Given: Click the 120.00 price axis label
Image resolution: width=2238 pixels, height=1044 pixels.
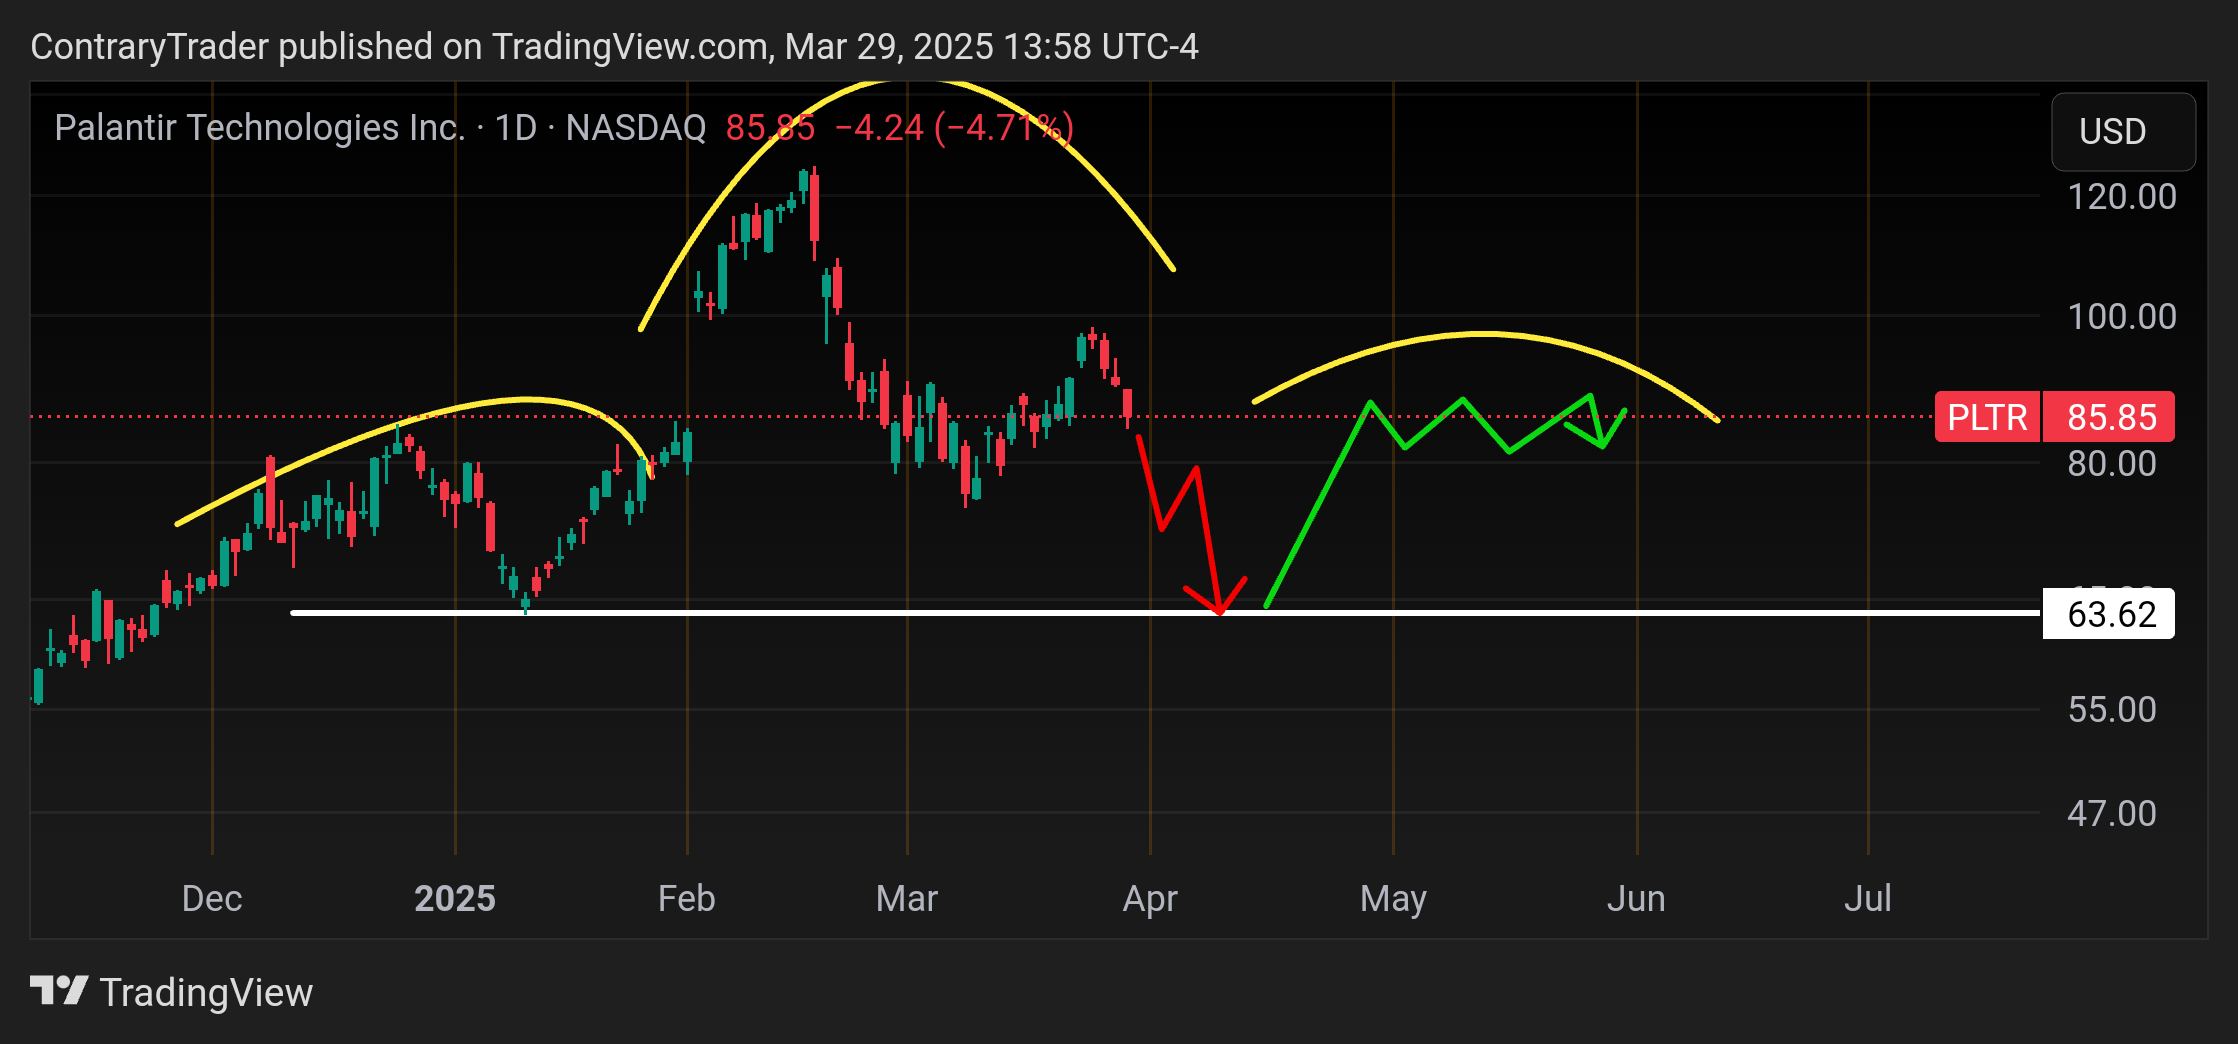Looking at the screenshot, I should coord(2122,197).
